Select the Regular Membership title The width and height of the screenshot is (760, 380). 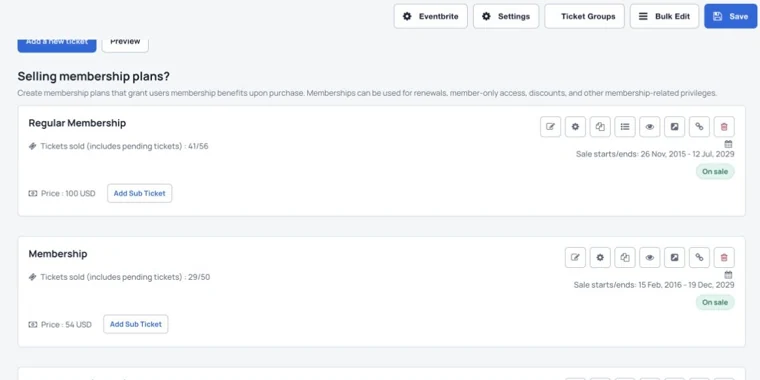pos(77,123)
